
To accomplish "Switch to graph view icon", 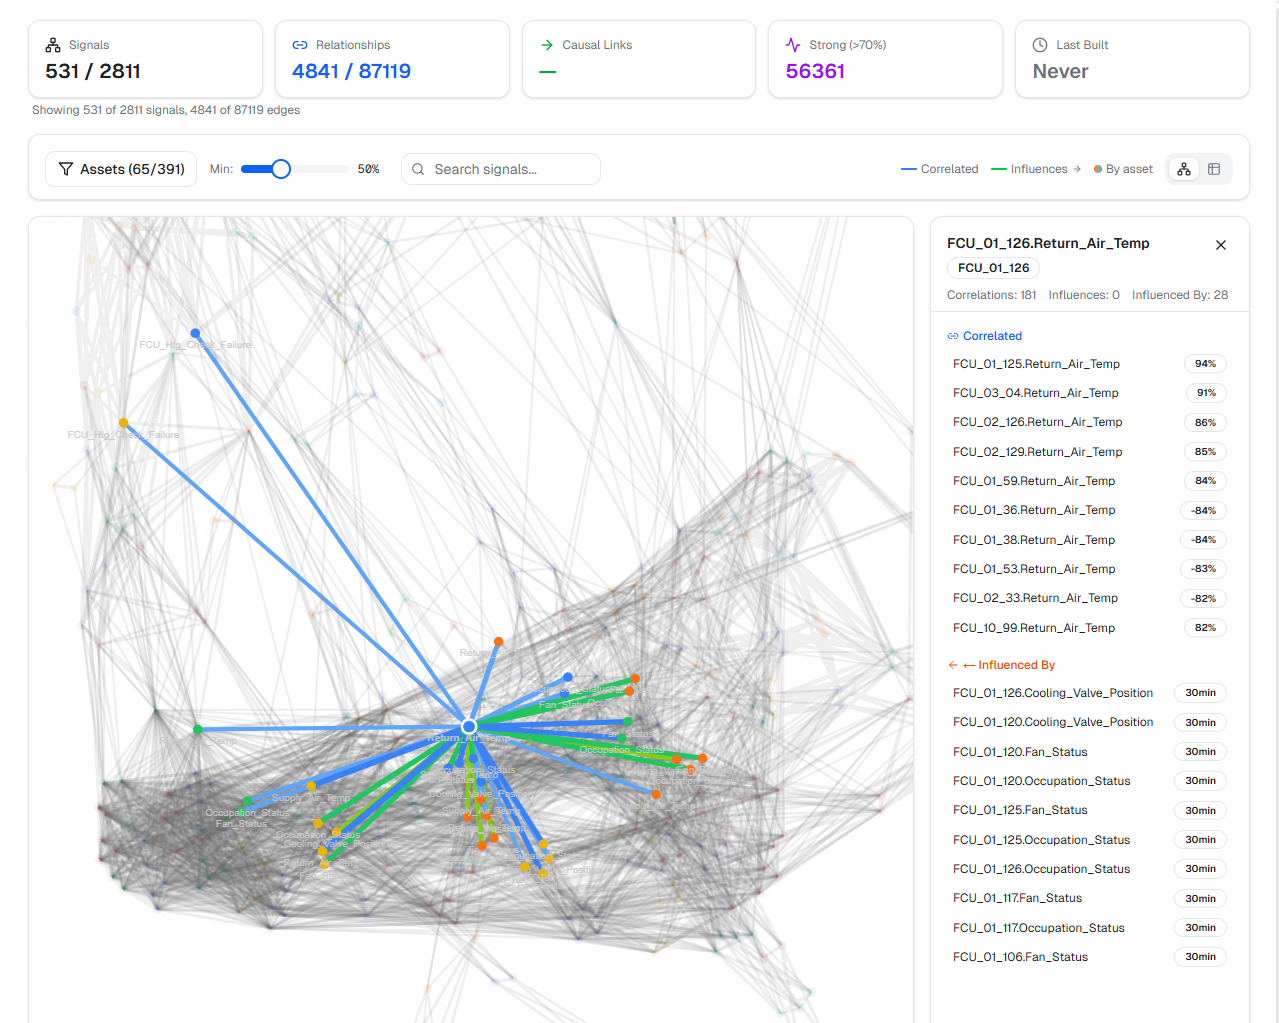I will pyautogui.click(x=1184, y=169).
